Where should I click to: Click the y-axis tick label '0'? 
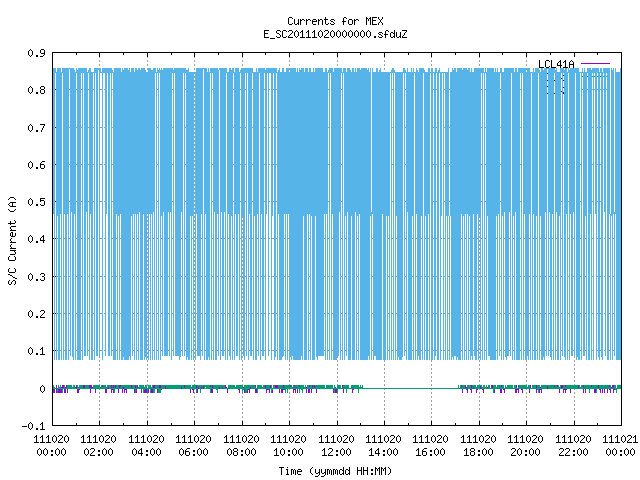tap(42, 389)
